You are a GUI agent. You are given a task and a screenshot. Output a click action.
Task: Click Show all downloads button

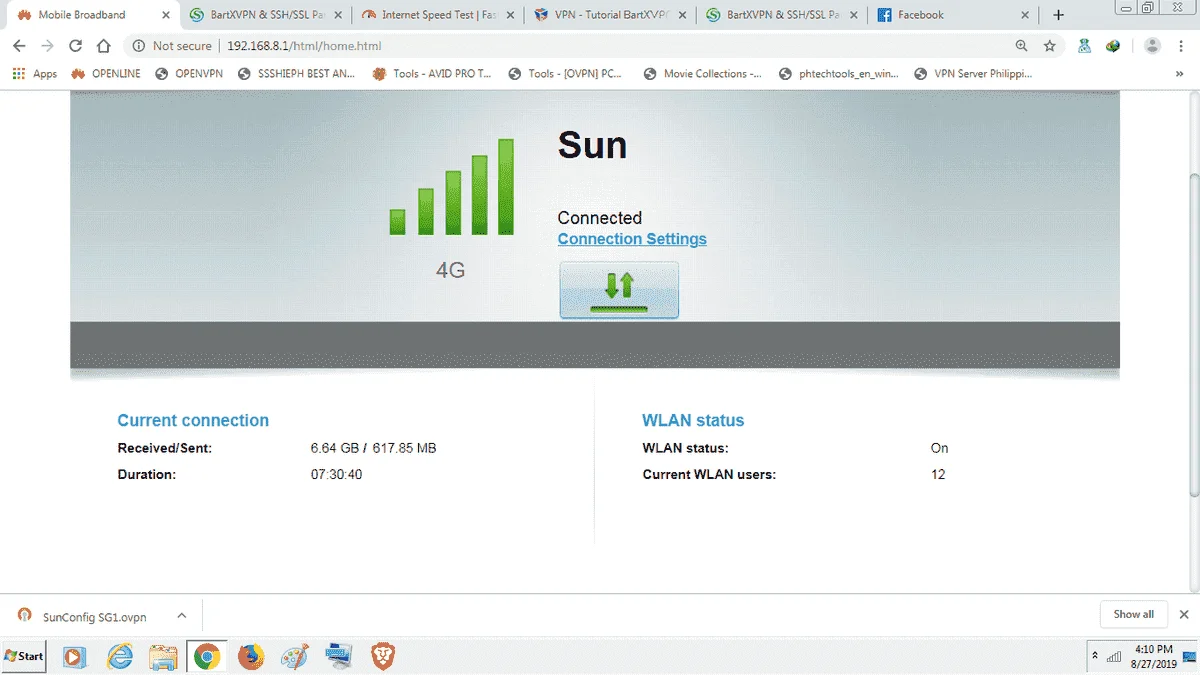click(x=1133, y=614)
